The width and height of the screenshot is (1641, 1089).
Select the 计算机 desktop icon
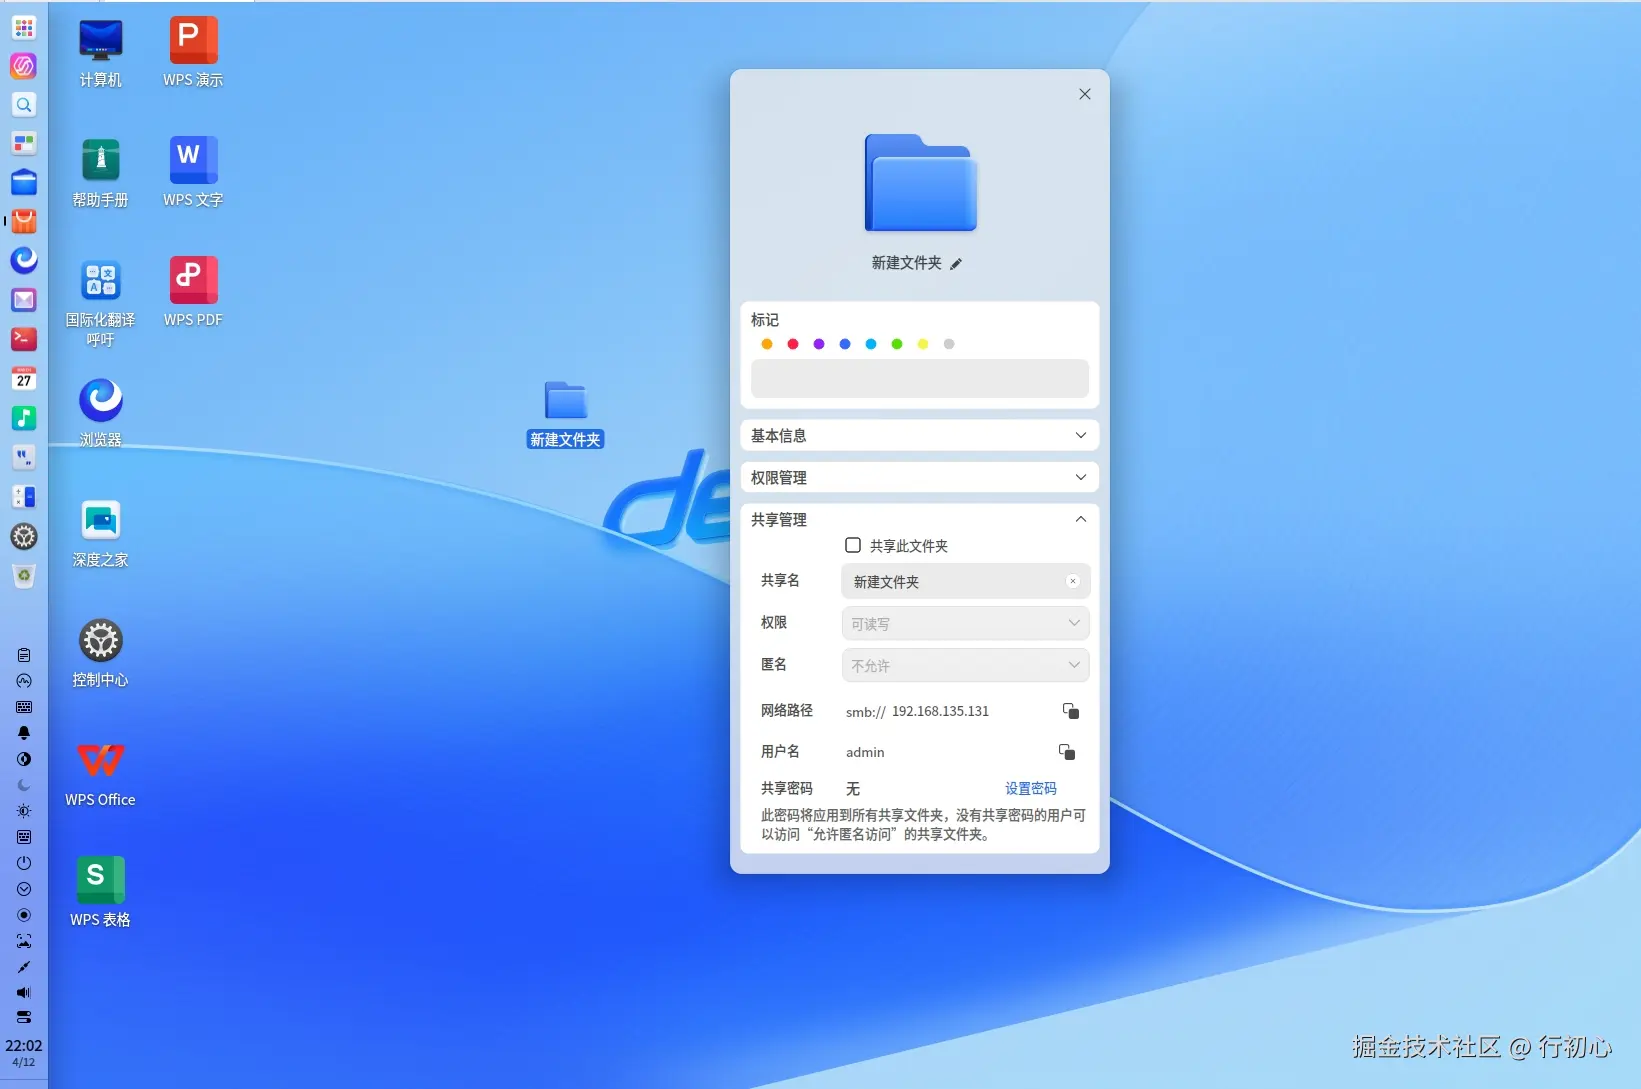point(101,53)
